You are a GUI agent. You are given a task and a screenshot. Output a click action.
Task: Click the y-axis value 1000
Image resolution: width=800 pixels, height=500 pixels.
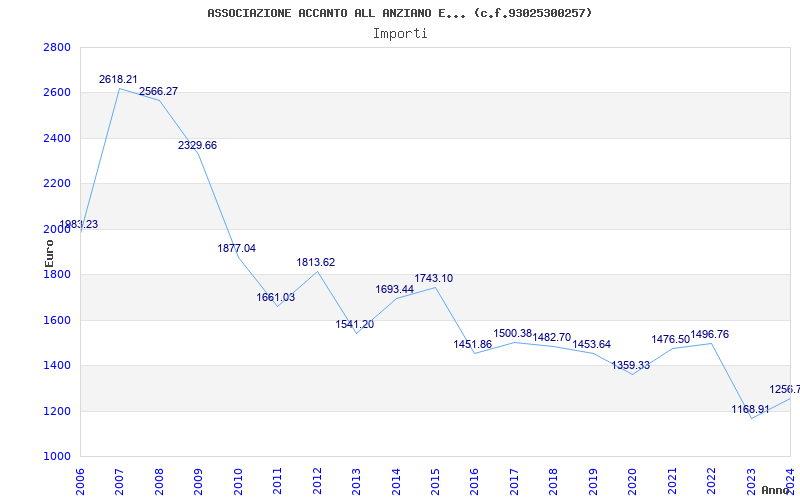tap(58, 457)
